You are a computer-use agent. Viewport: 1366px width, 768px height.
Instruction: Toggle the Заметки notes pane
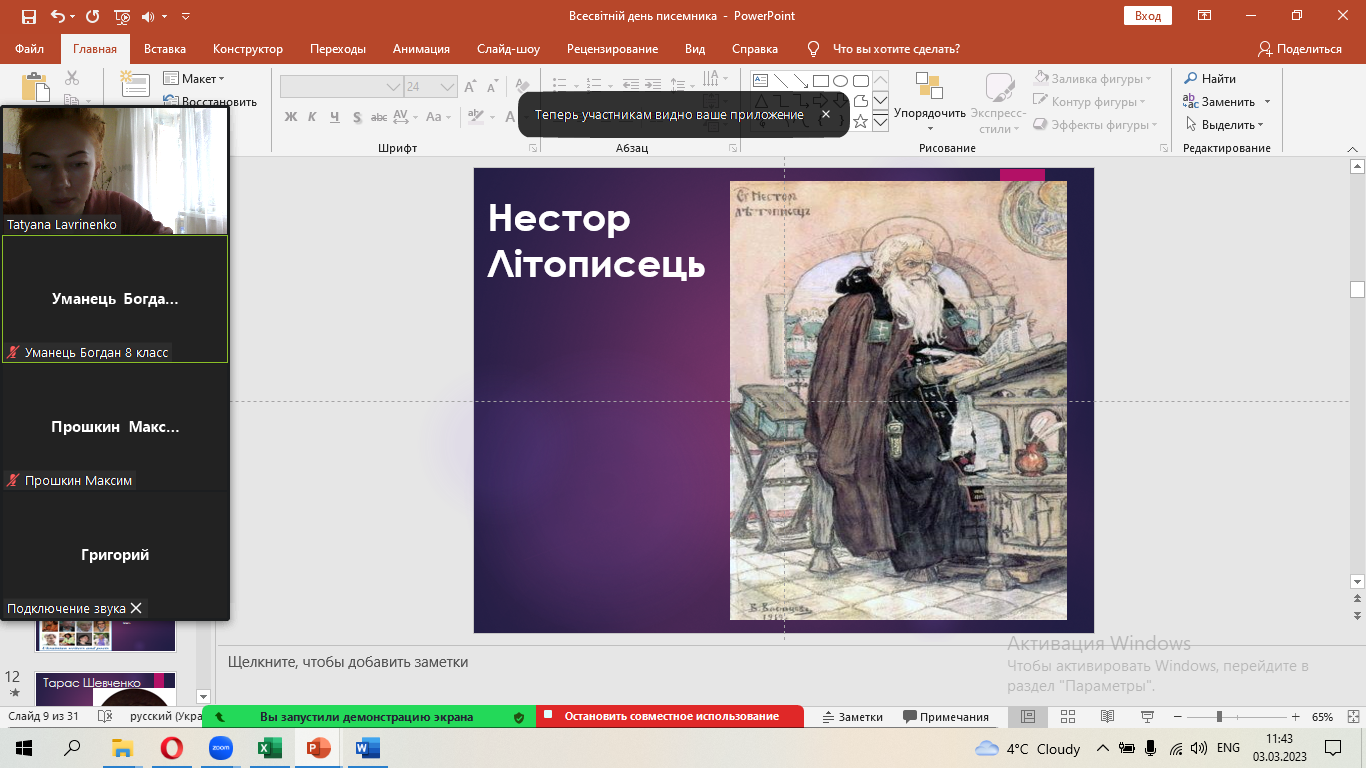[x=852, y=717]
